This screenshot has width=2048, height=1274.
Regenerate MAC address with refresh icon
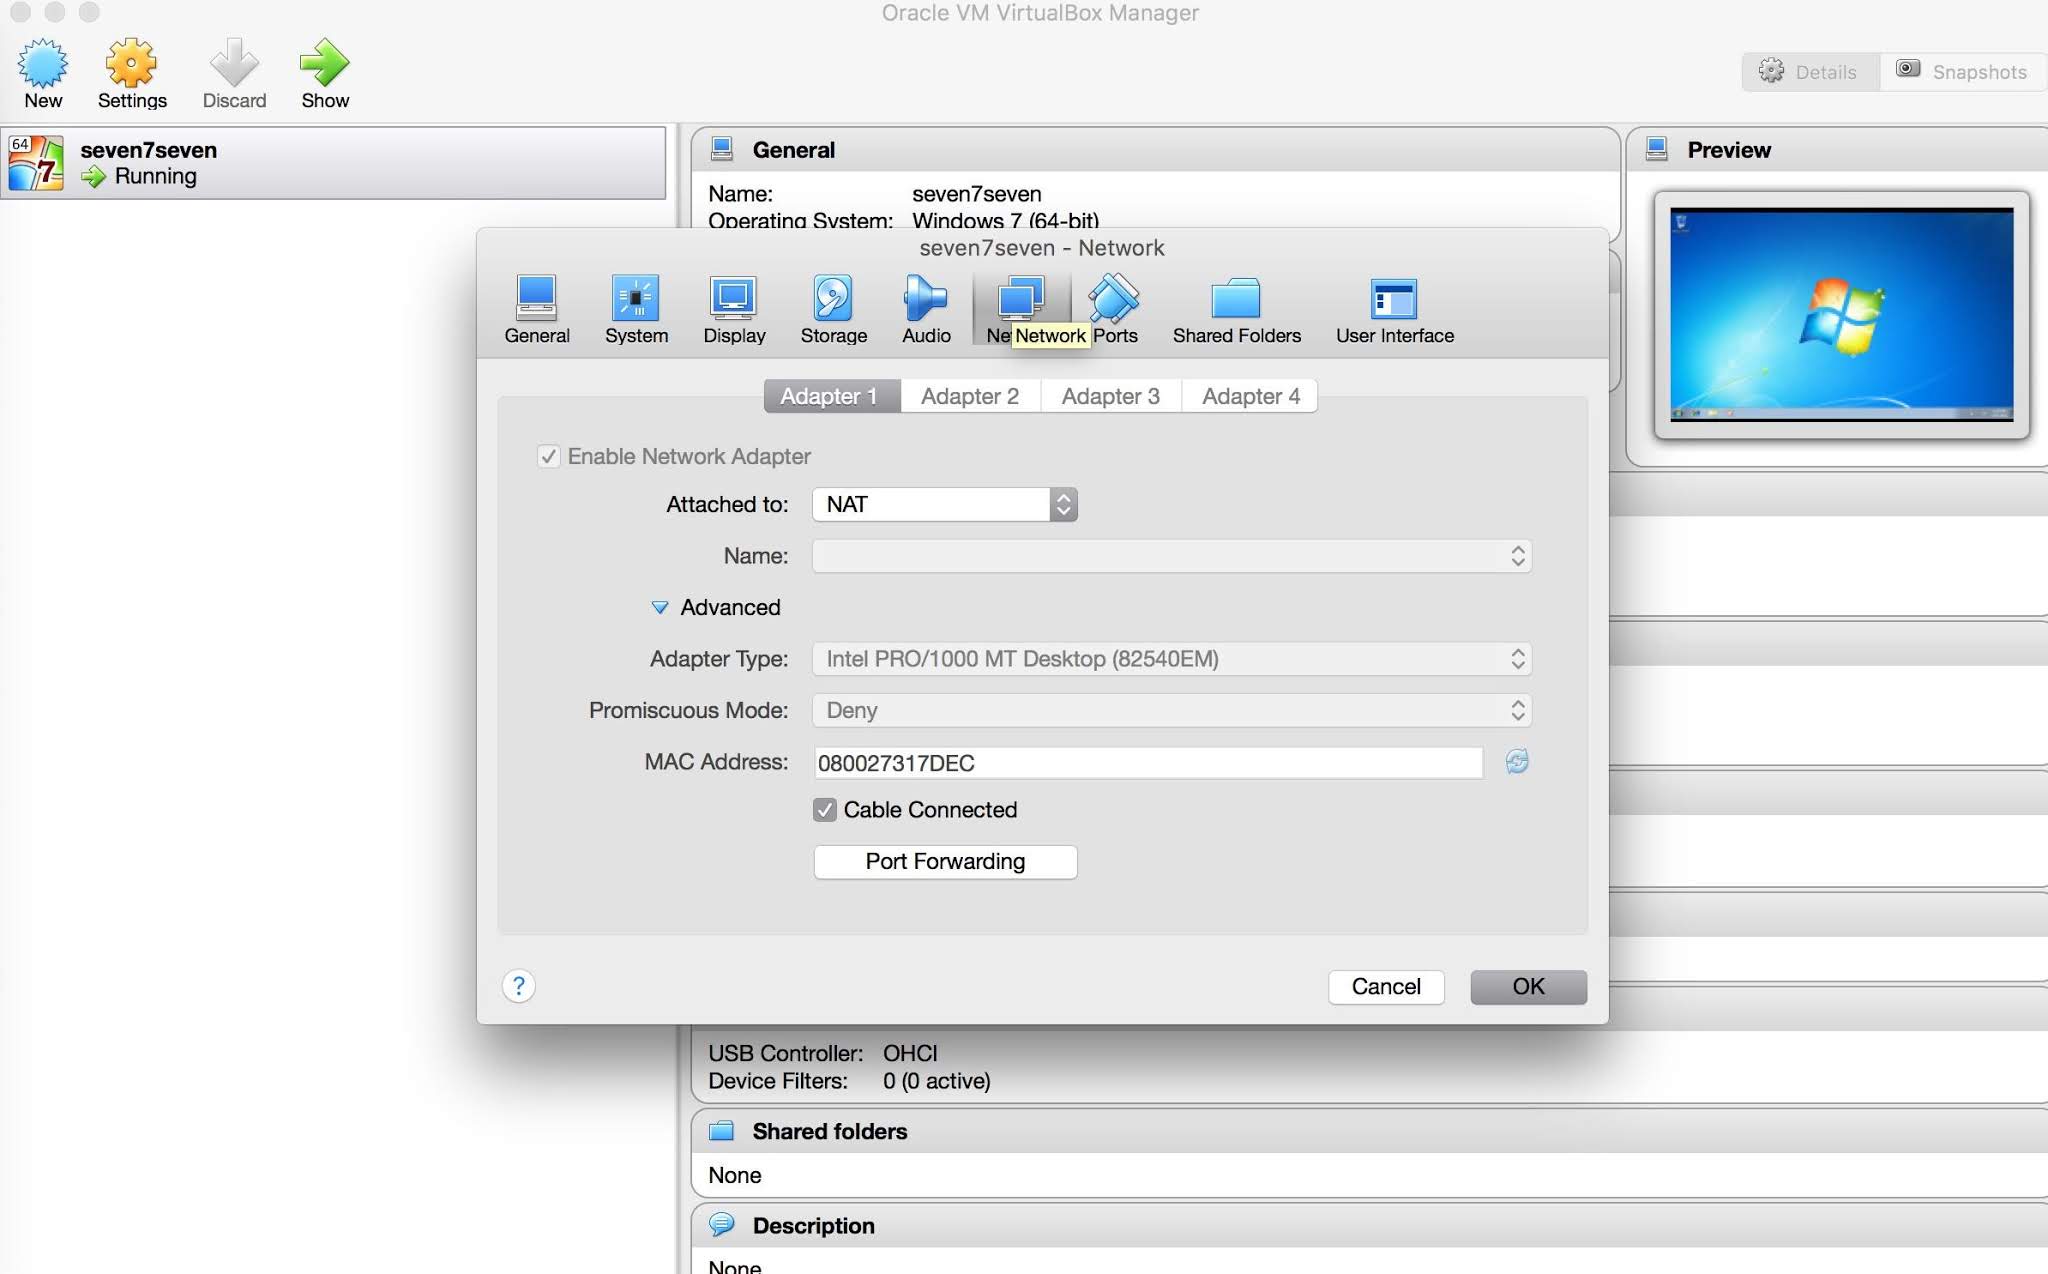(1517, 762)
